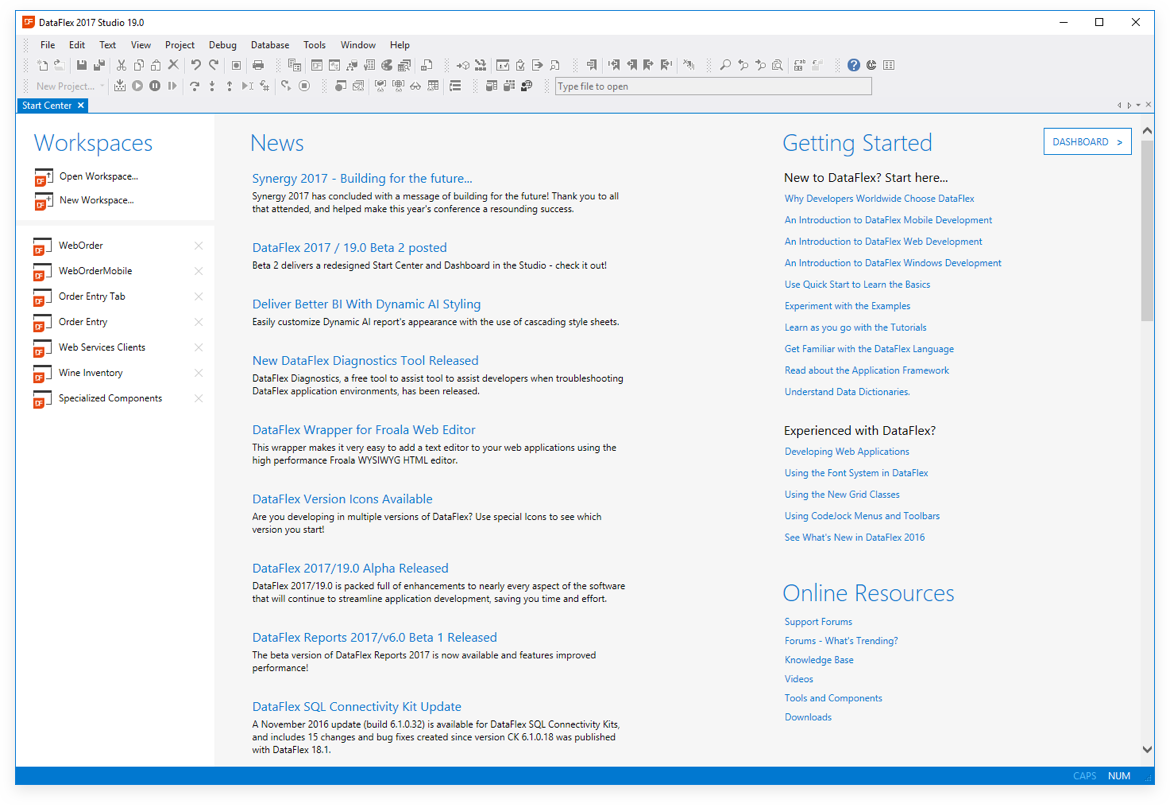
Task: Click the Compile project toolbar icon
Action: tap(119, 86)
